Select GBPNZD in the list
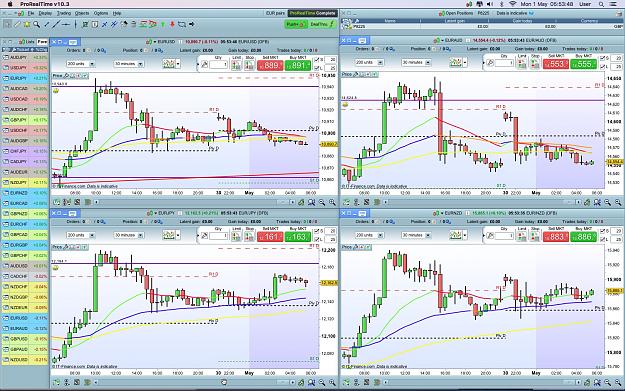 click(x=25, y=214)
